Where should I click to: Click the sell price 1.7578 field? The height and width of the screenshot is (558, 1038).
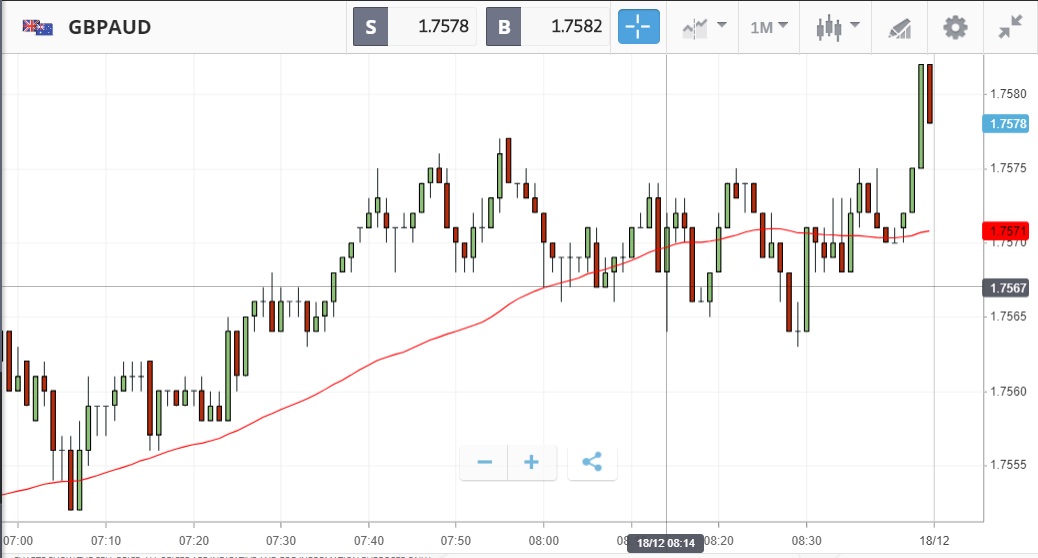(x=432, y=27)
